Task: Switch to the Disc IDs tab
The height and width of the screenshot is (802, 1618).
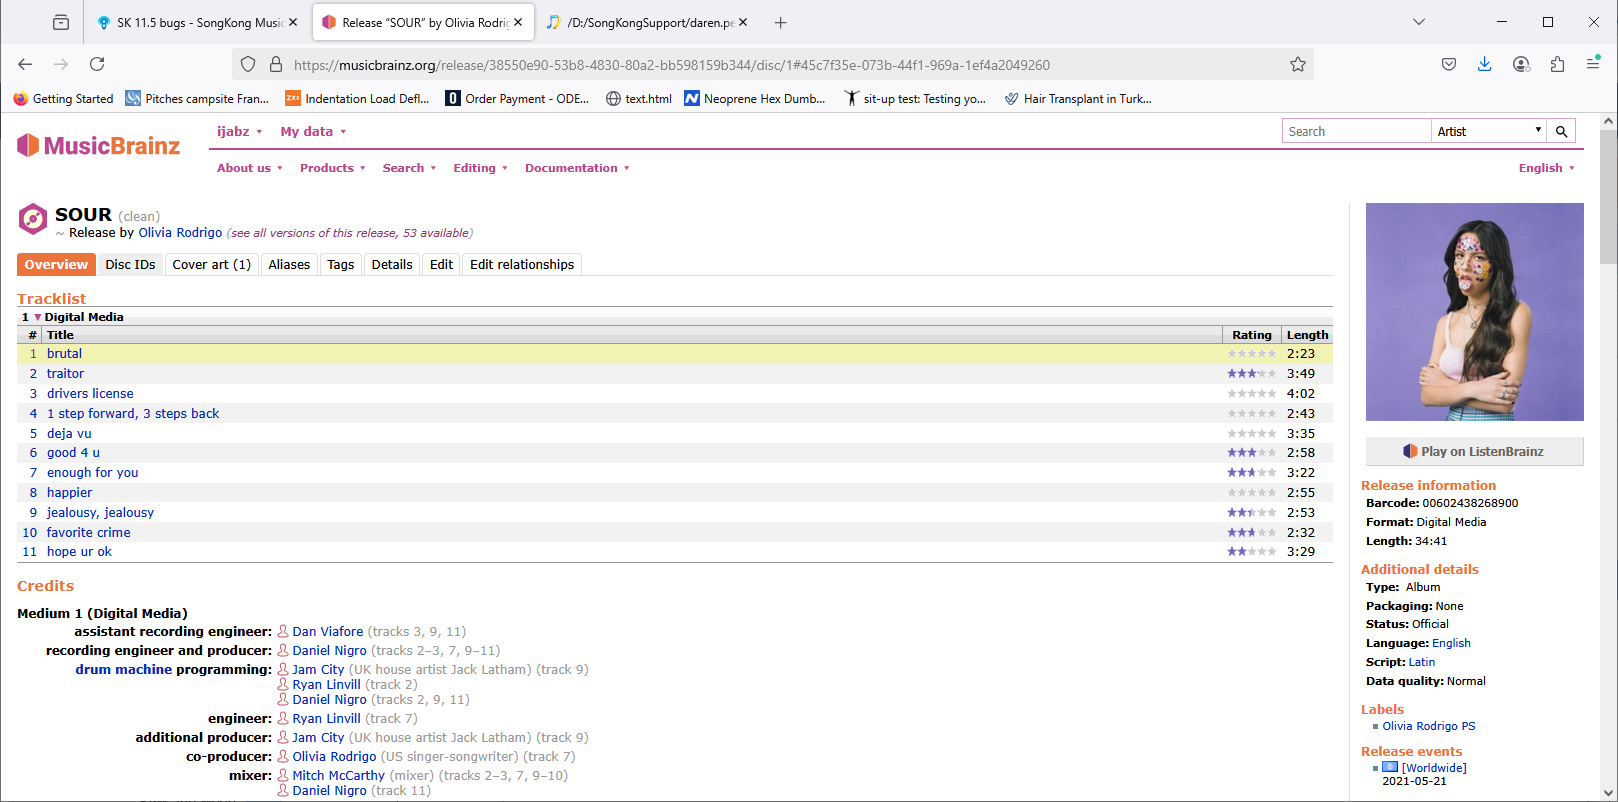Action: tap(130, 264)
